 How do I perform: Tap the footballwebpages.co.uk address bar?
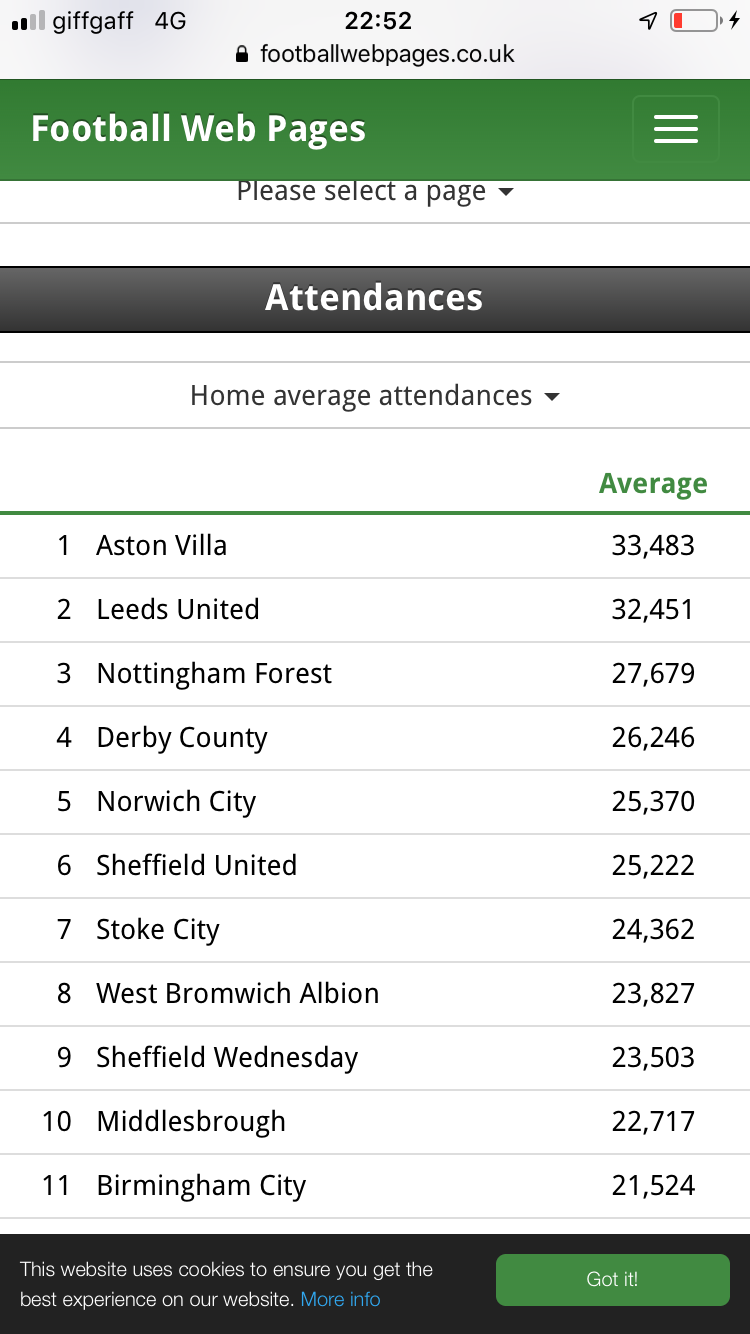(375, 54)
